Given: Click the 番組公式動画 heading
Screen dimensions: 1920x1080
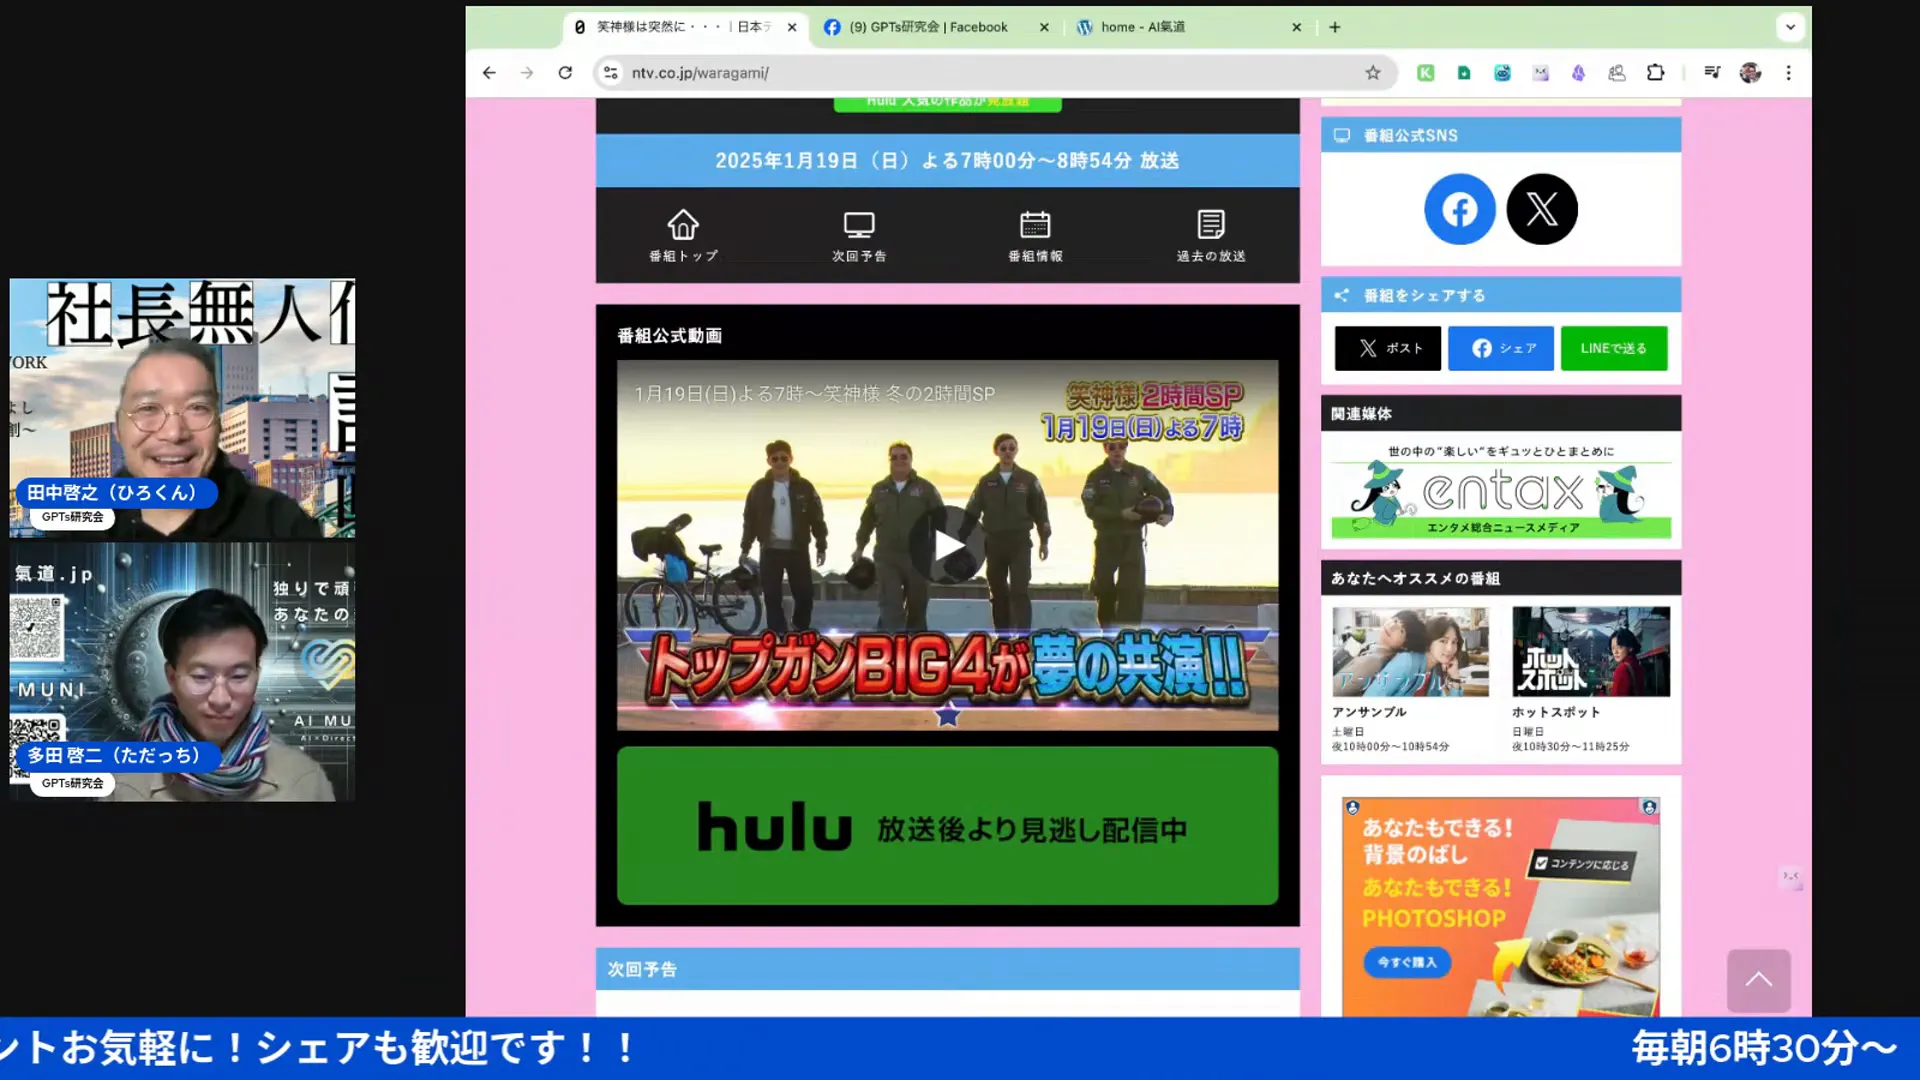Looking at the screenshot, I should (670, 336).
